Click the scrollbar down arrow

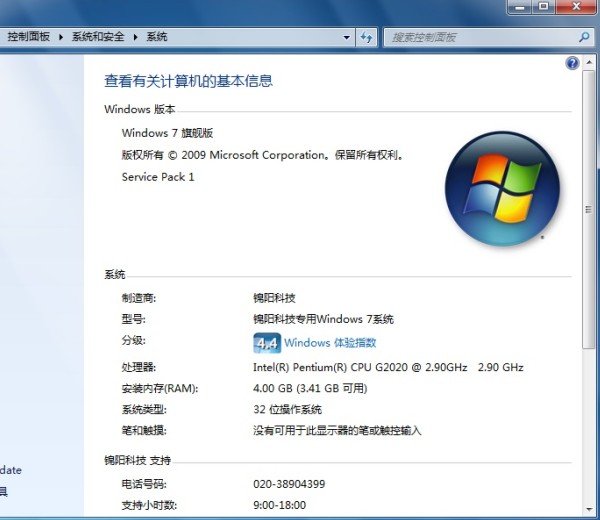coord(589,509)
